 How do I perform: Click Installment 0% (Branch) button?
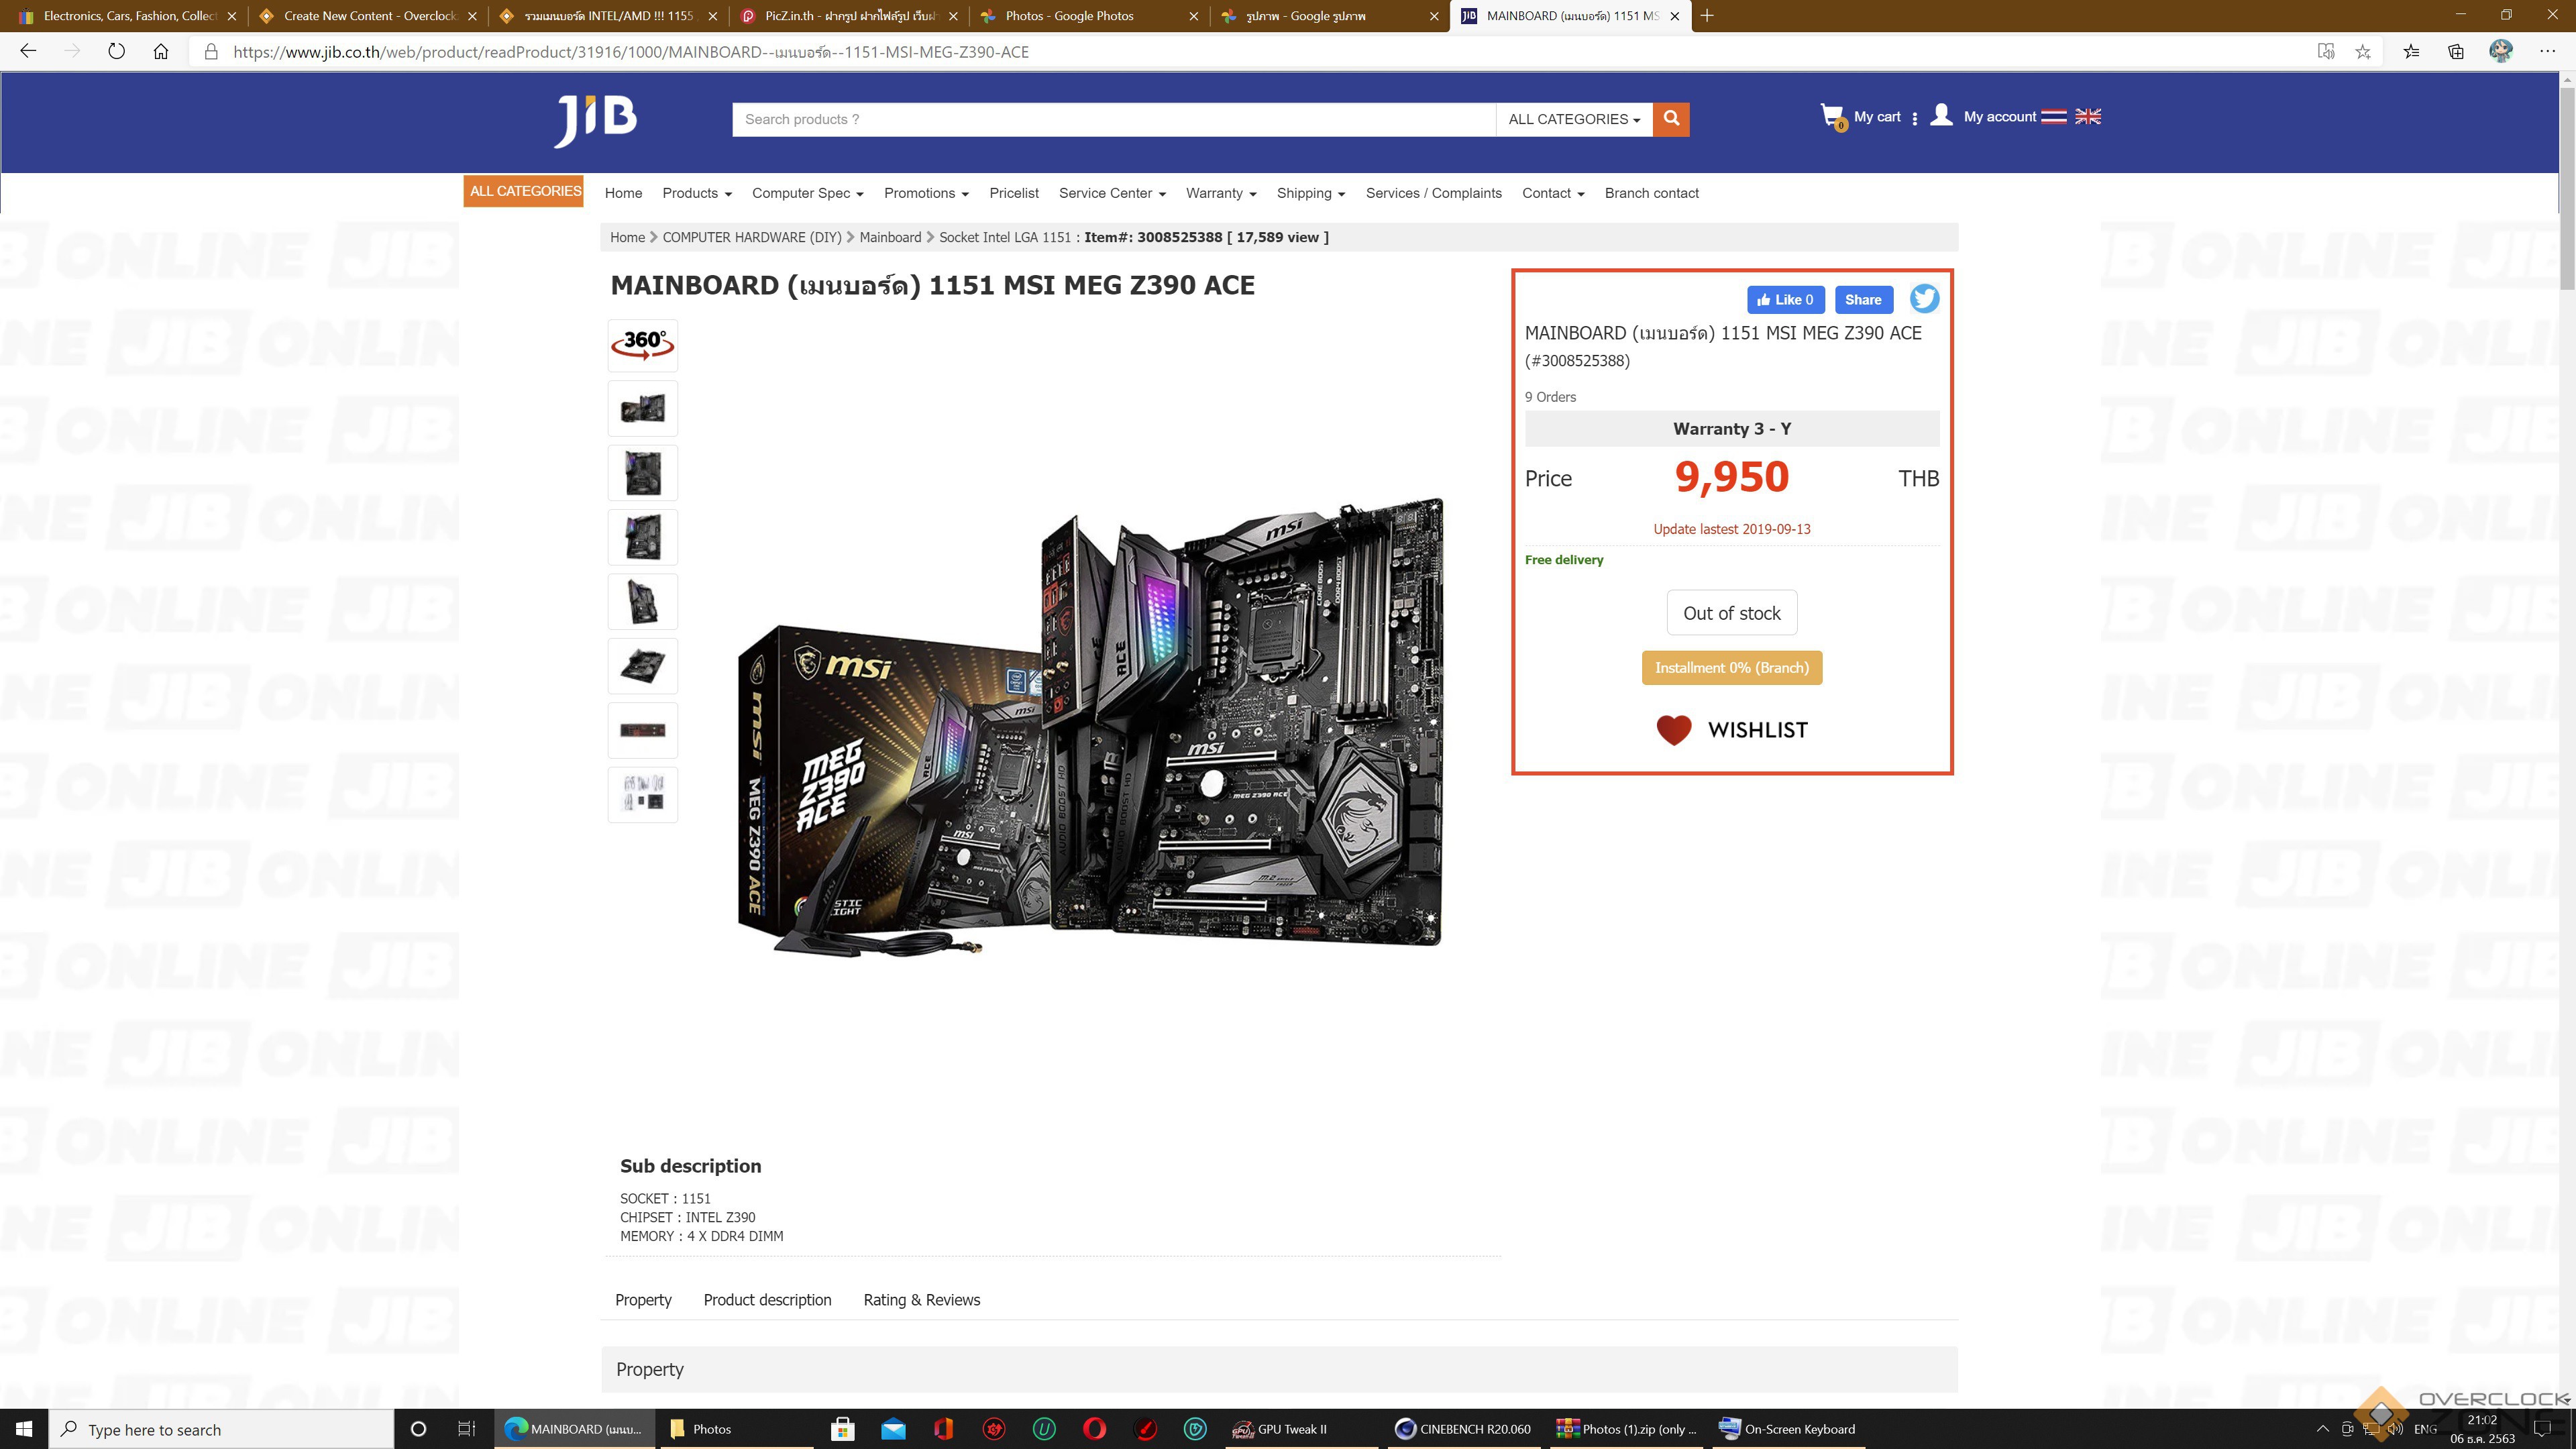1731,668
